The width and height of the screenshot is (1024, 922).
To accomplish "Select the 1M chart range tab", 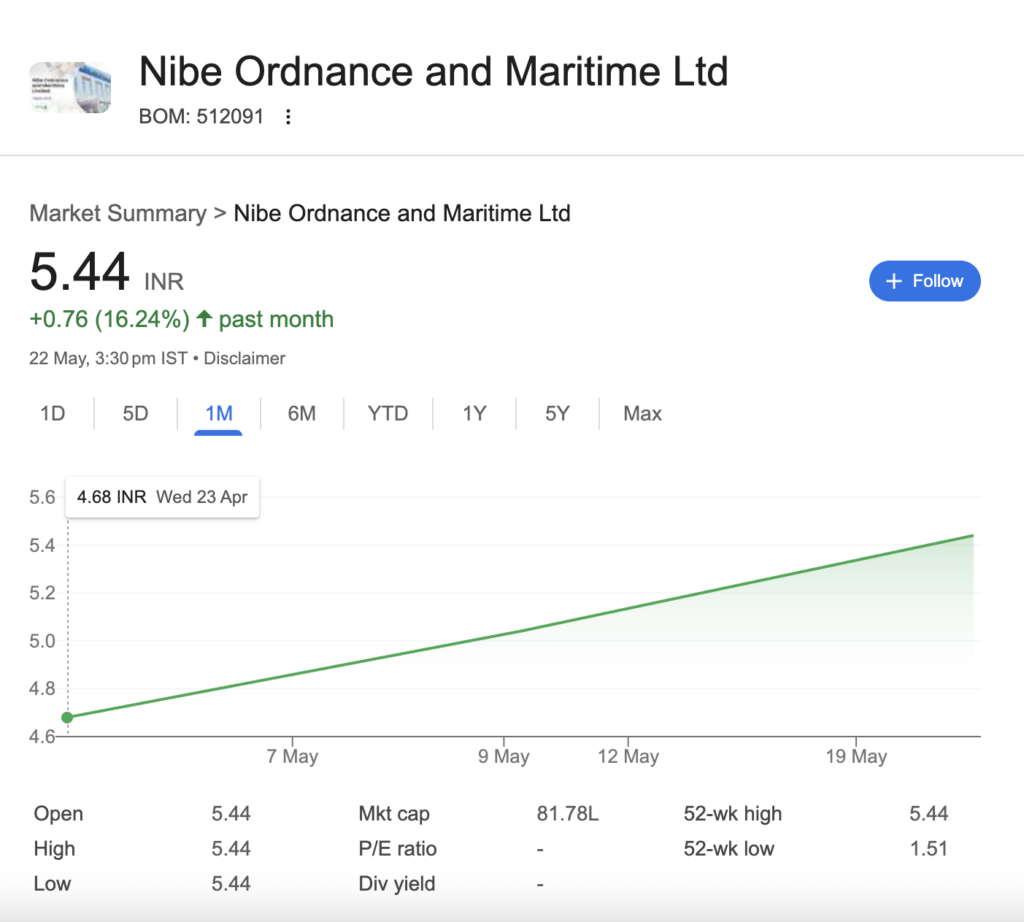I will click(x=219, y=413).
